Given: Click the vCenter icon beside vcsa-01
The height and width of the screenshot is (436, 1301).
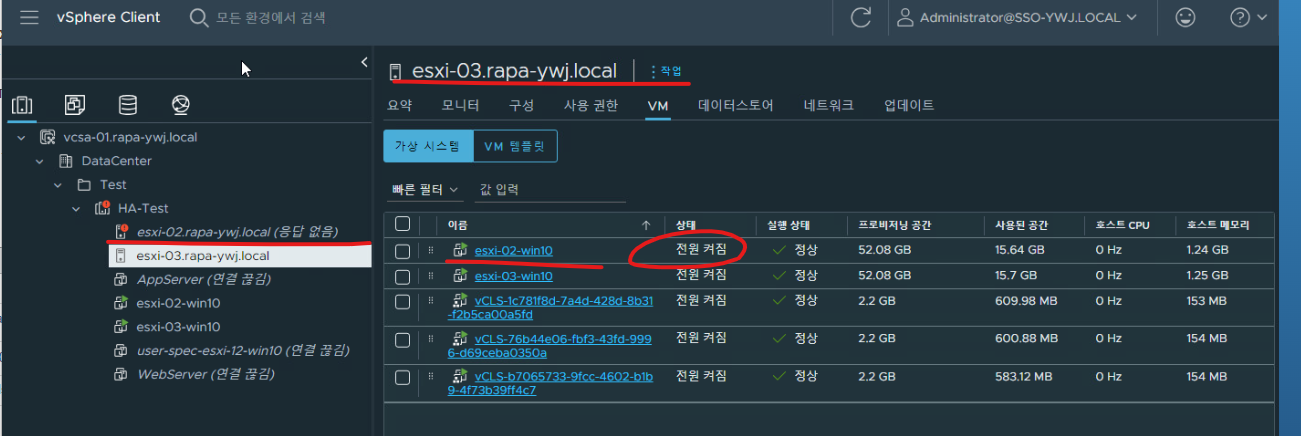Looking at the screenshot, I should pos(47,137).
